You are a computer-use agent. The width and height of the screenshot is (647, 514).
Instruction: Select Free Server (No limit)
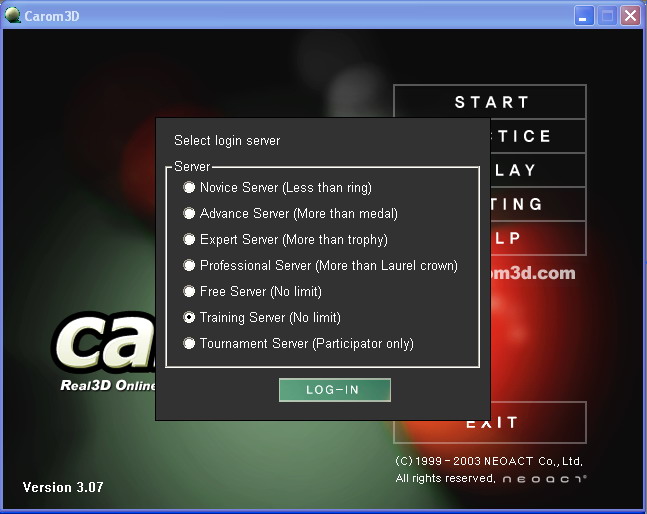pyautogui.click(x=189, y=291)
